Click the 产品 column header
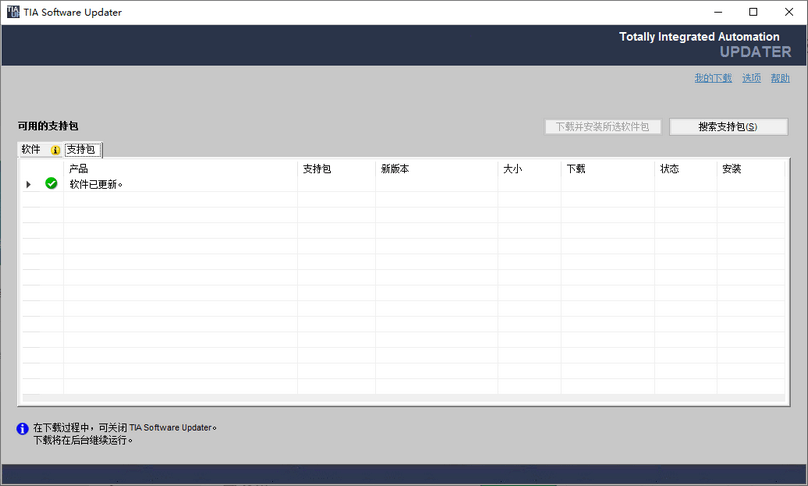Viewport: 808px width, 486px height. tap(79, 169)
